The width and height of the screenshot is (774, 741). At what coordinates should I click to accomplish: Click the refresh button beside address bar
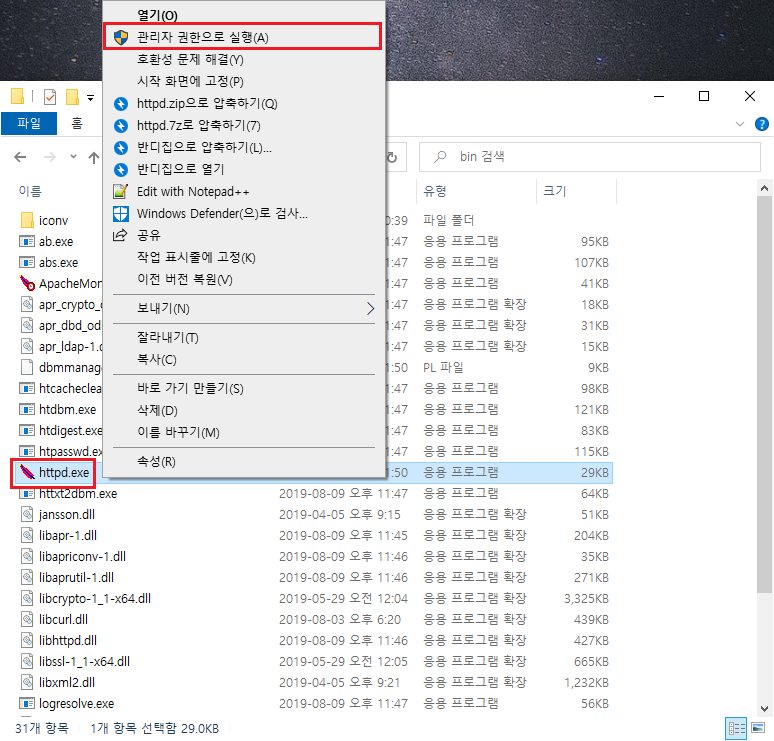click(x=392, y=157)
